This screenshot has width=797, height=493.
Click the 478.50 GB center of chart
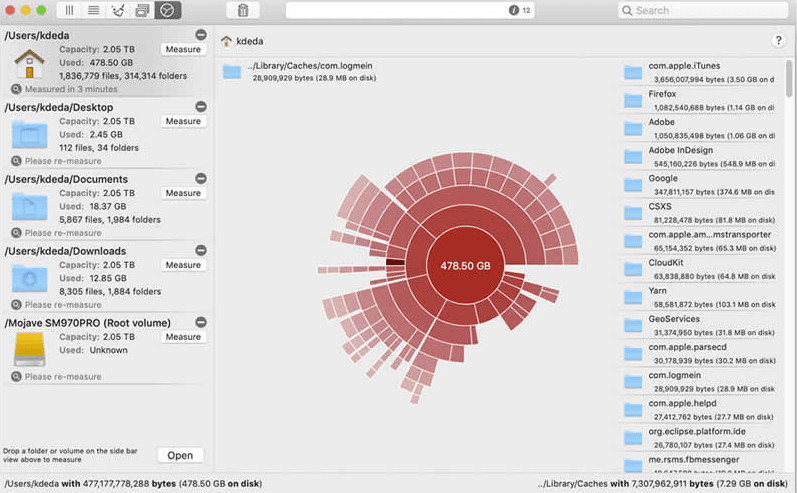(x=465, y=266)
